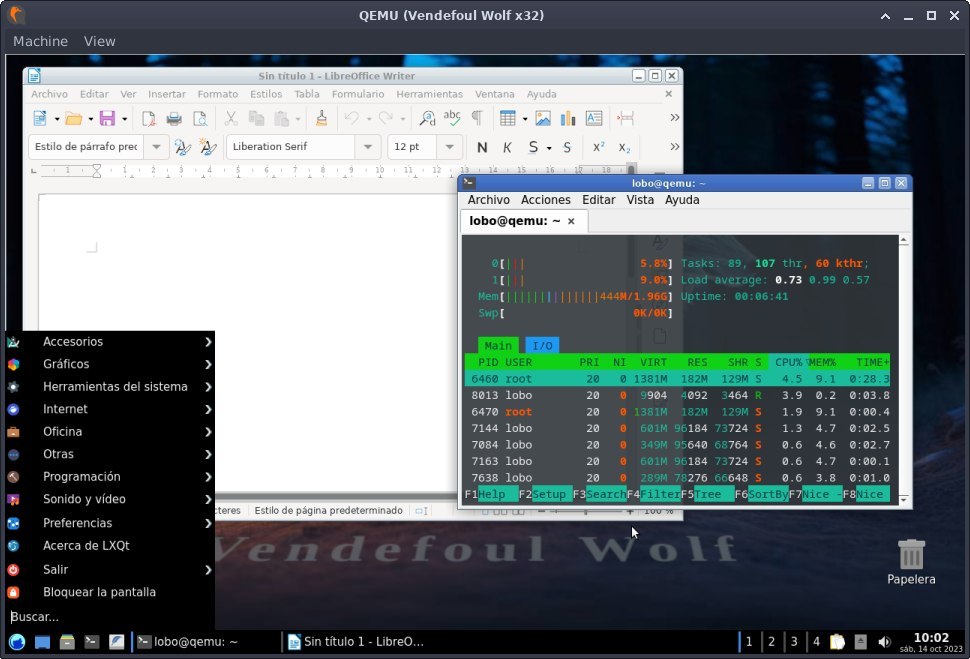The width and height of the screenshot is (970, 659).
Task: Insert text box icon
Action: (594, 118)
